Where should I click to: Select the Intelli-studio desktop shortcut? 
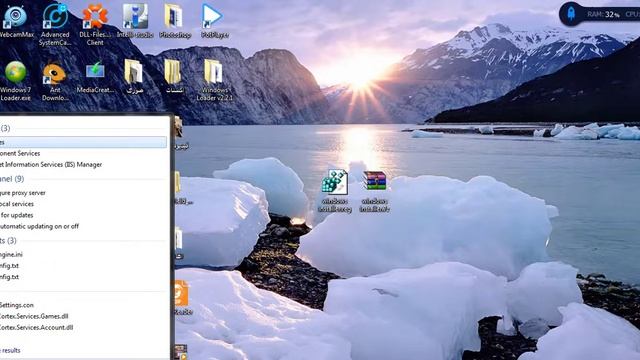coord(135,21)
